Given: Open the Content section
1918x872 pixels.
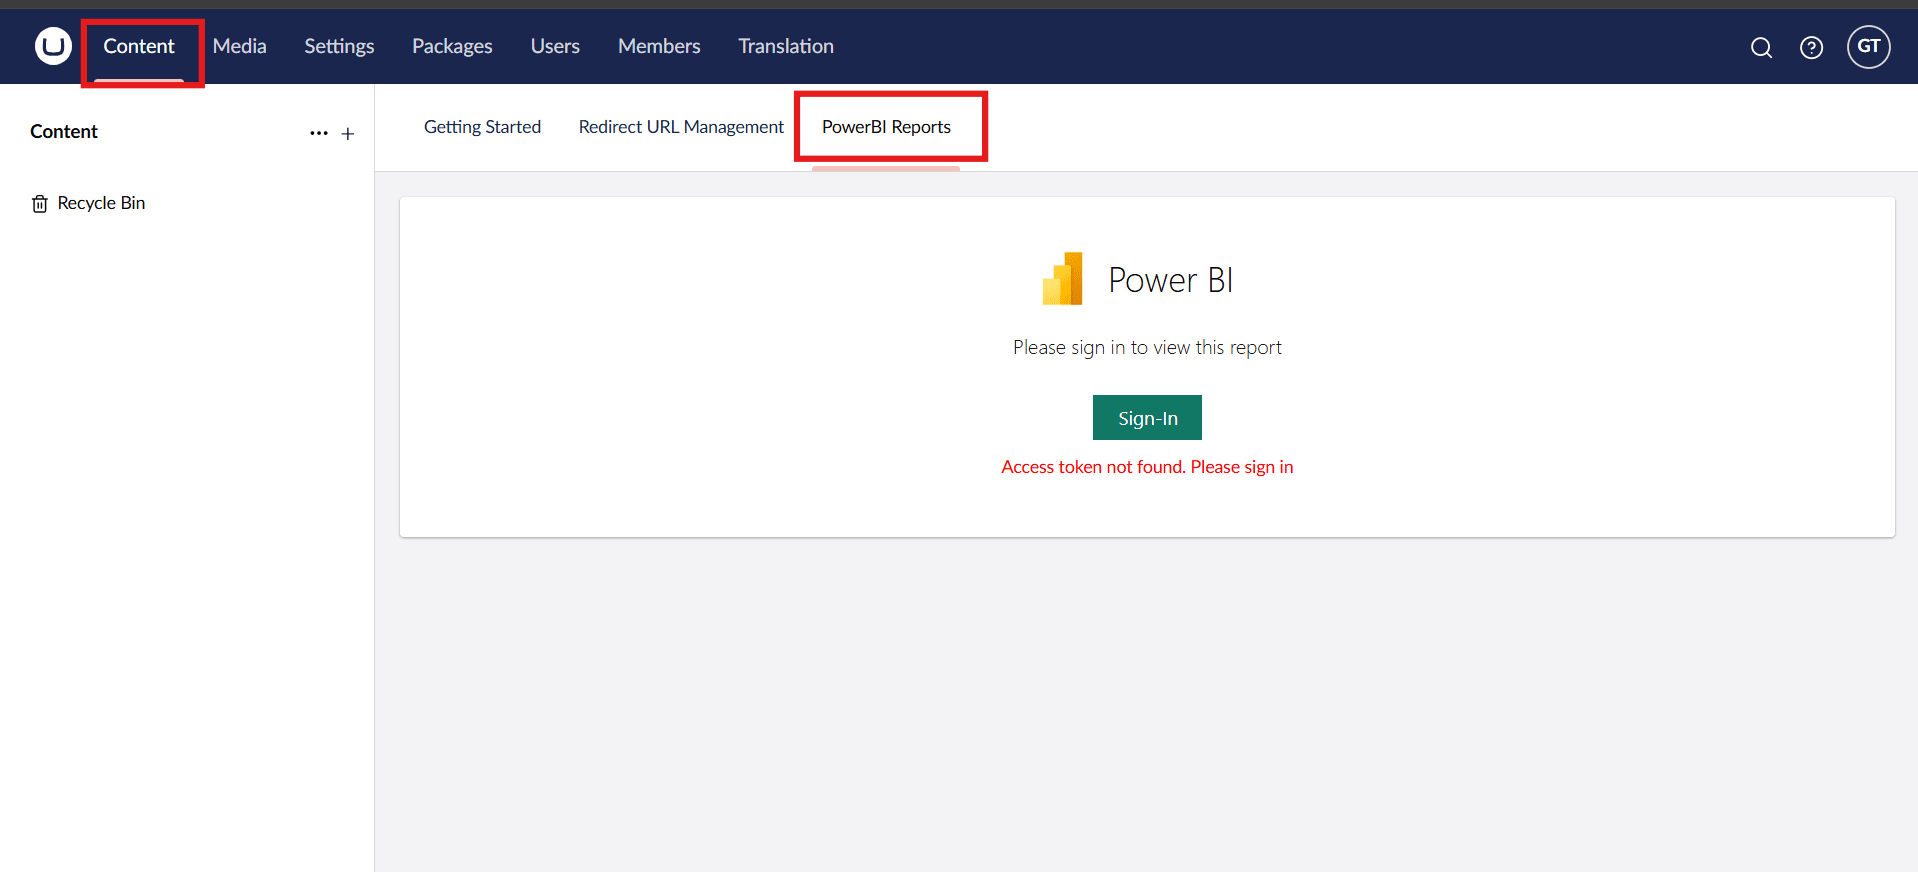Looking at the screenshot, I should point(139,46).
